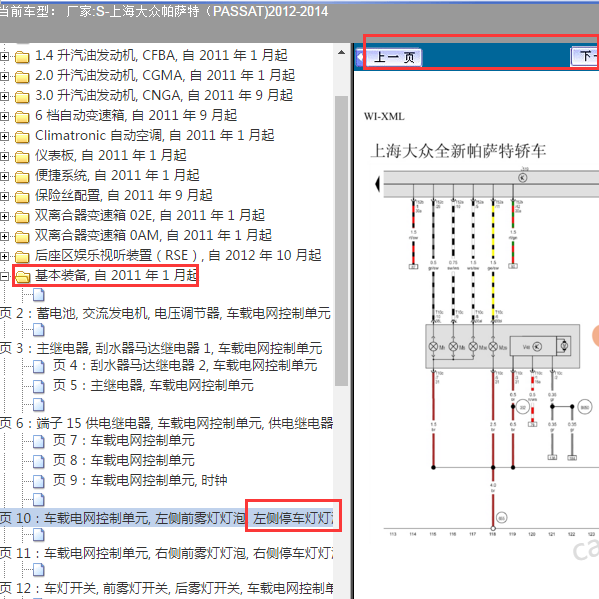Image resolution: width=599 pixels, height=599 pixels.
Task: Select Climatronic 自动空调 tree item
Action: click(154, 136)
